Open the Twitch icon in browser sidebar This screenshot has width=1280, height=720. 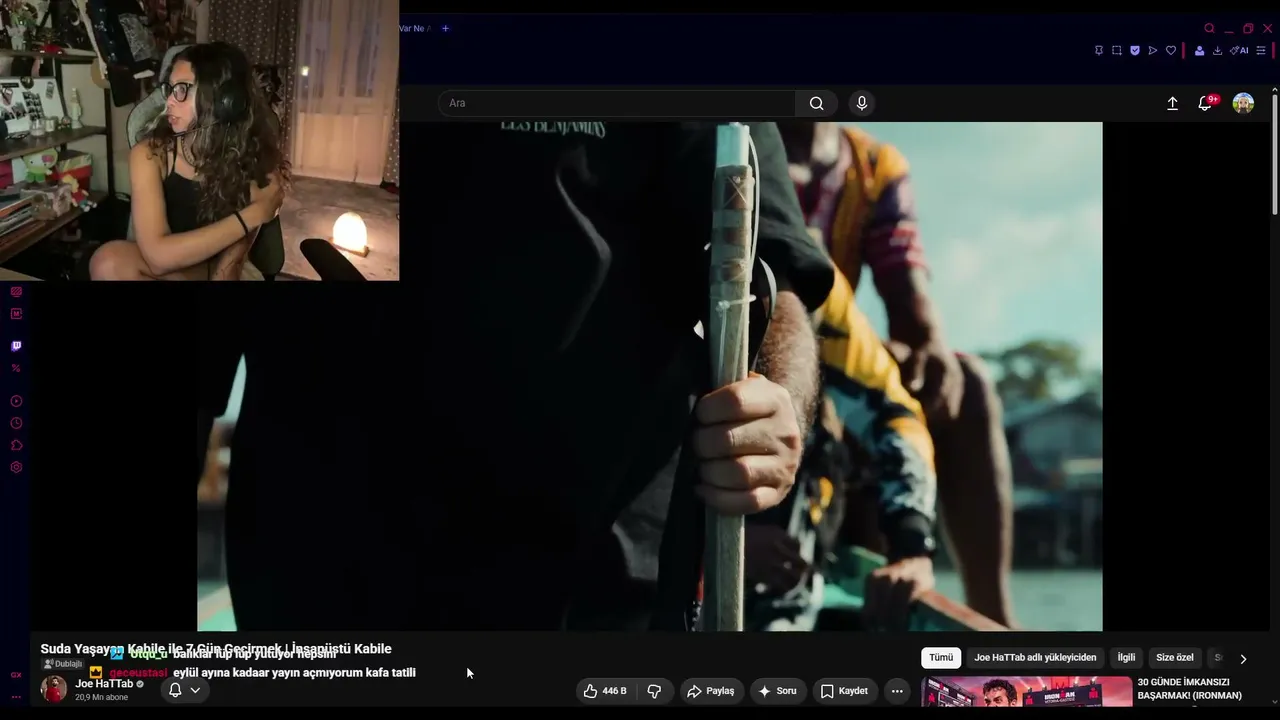point(16,346)
